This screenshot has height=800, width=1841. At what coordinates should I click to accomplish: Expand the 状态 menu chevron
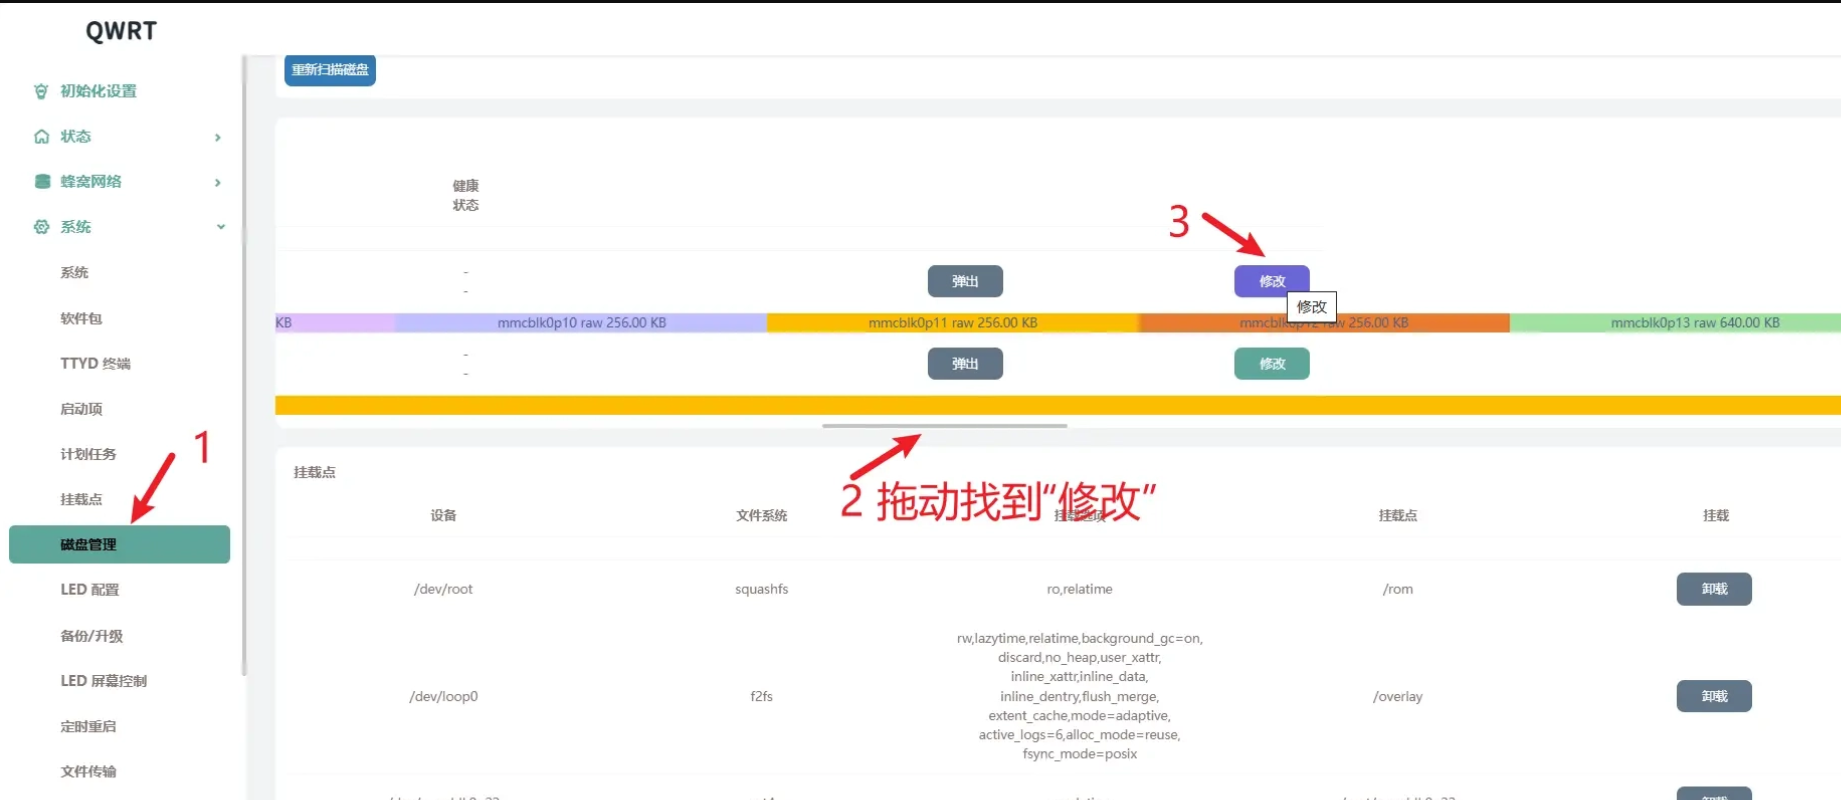click(x=218, y=137)
